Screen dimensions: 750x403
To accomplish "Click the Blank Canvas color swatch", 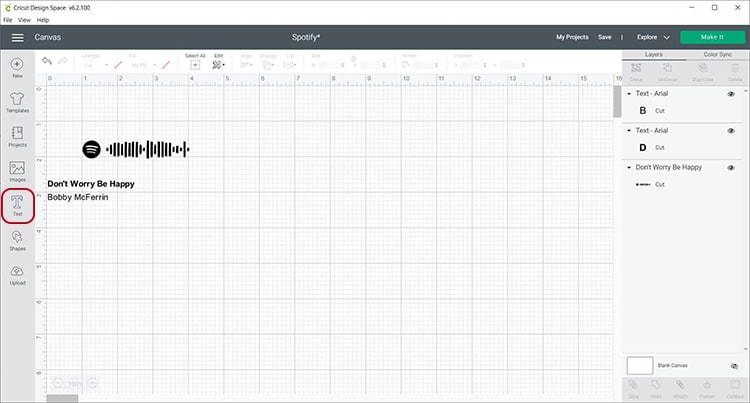I will coord(640,366).
